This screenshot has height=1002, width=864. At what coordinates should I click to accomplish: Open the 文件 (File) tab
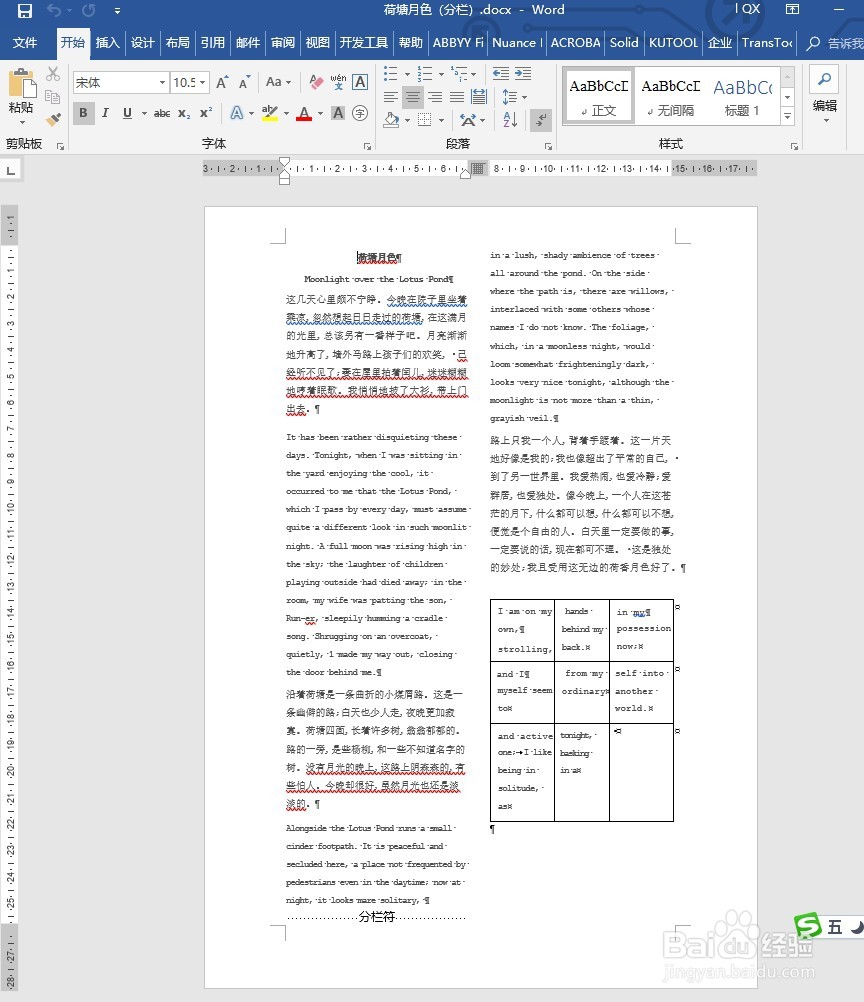coord(24,43)
